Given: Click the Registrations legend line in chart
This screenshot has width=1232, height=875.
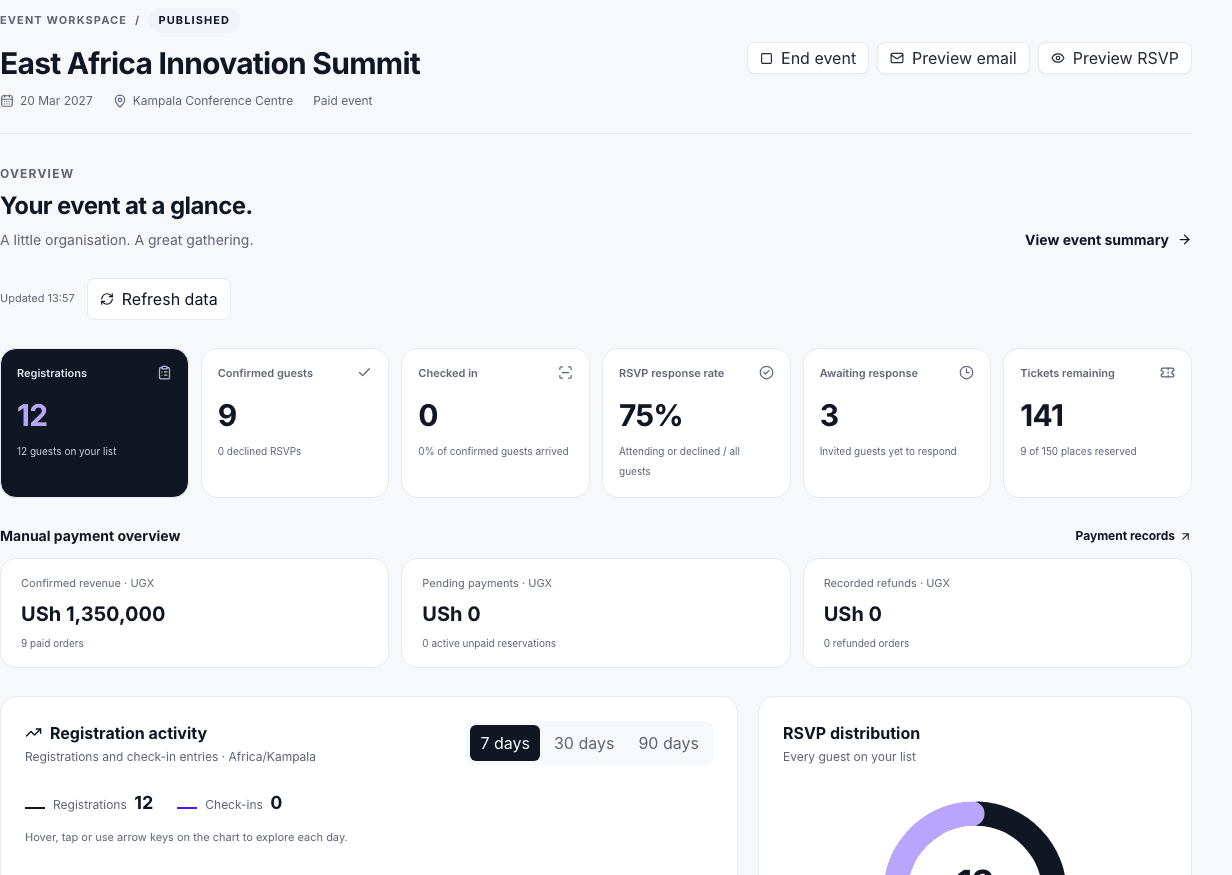Looking at the screenshot, I should click(35, 807).
